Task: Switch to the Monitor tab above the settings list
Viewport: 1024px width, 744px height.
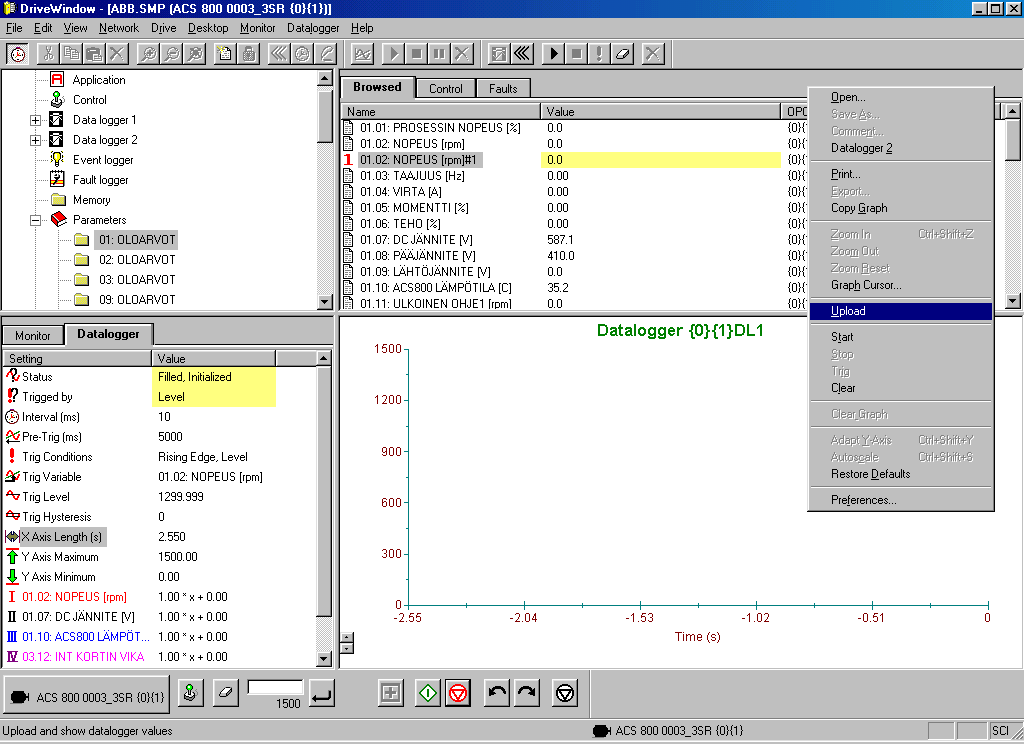Action: 33,335
